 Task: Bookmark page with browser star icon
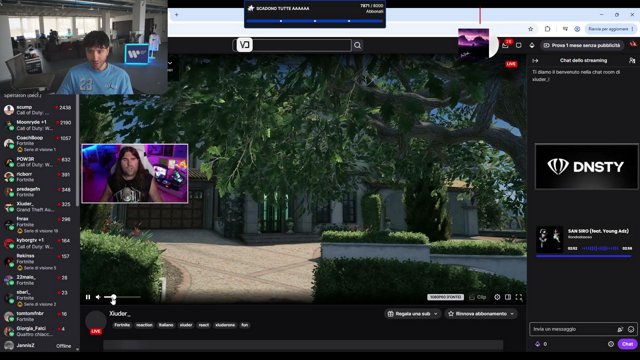tap(531, 29)
